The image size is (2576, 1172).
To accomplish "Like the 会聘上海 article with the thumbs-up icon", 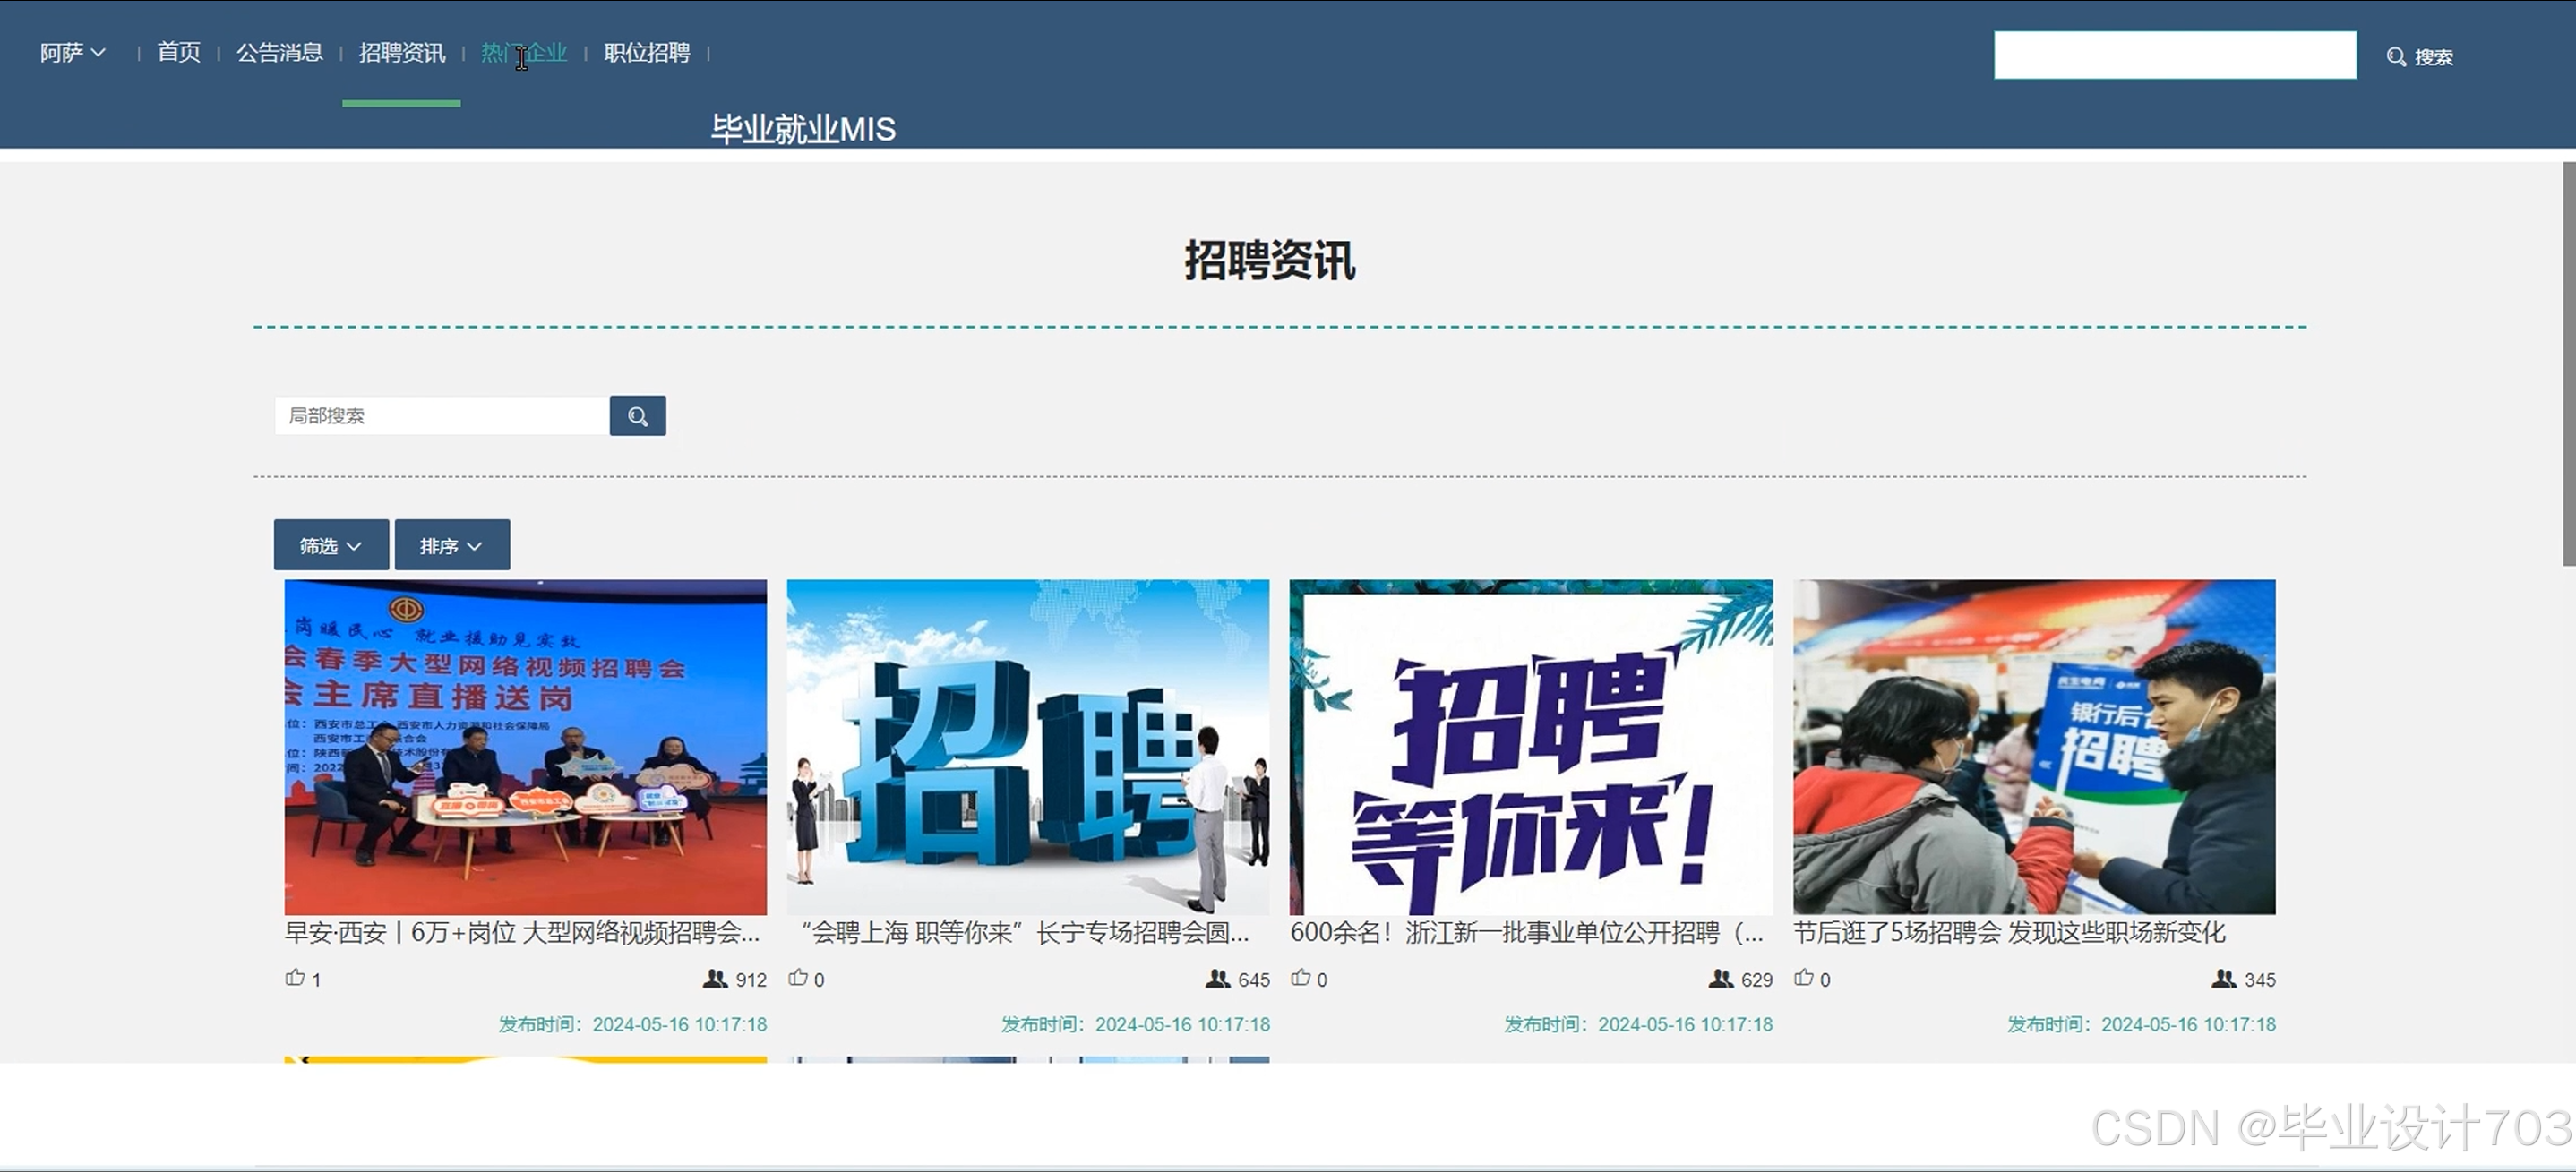I will click(x=798, y=978).
